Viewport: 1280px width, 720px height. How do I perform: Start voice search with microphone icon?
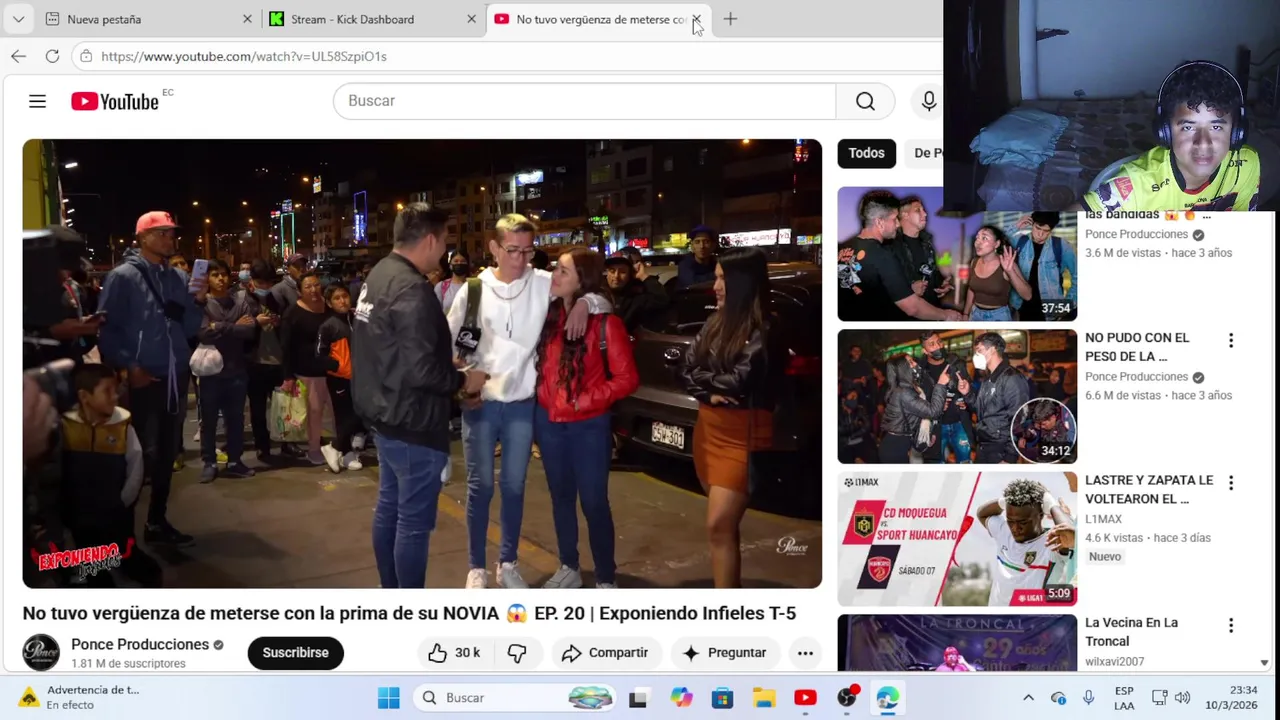coord(928,101)
